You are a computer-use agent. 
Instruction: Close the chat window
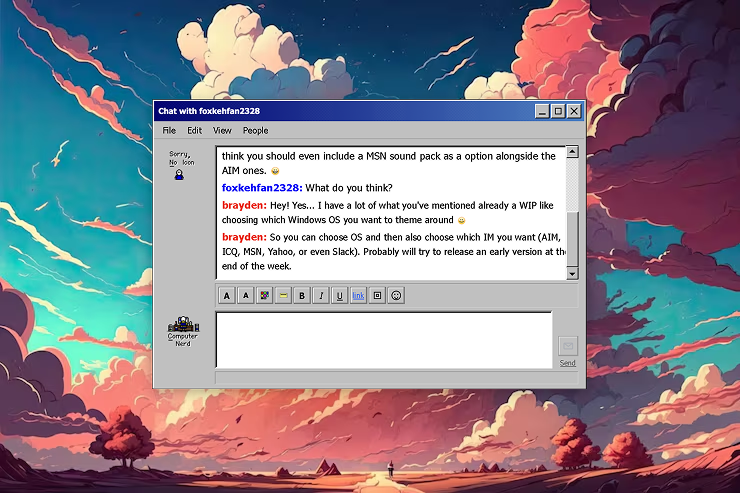pos(574,111)
